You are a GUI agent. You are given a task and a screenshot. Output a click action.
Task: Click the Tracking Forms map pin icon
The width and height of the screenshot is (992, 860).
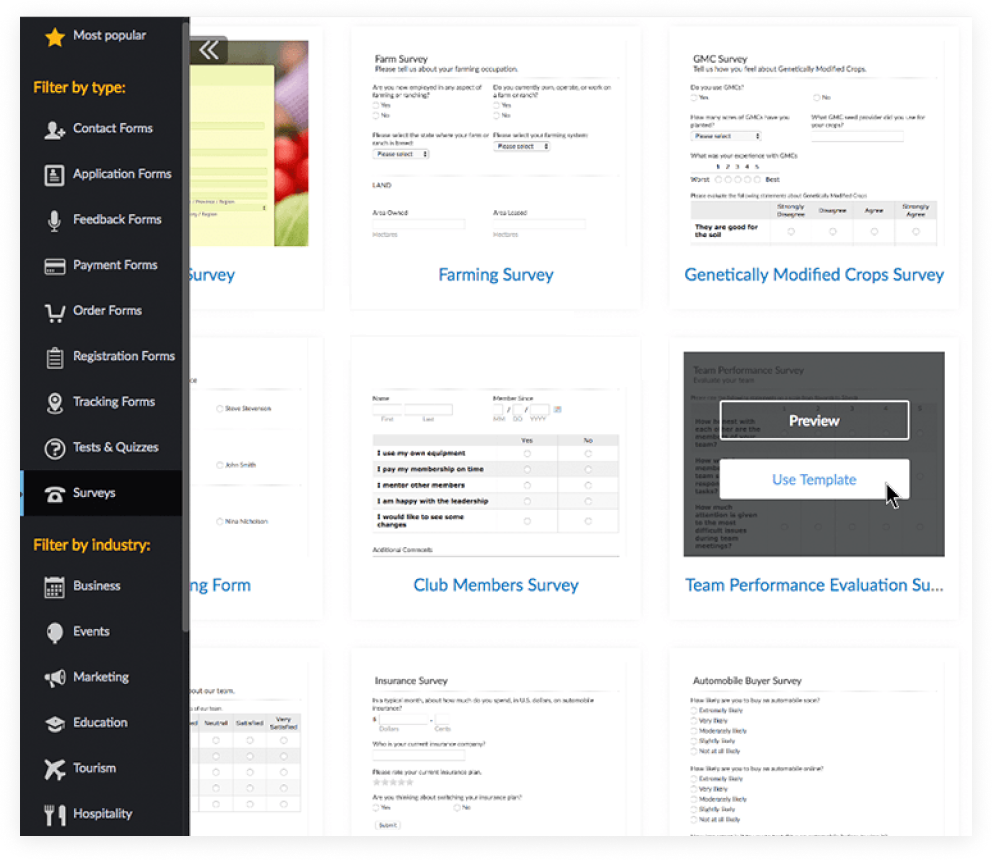(x=55, y=403)
